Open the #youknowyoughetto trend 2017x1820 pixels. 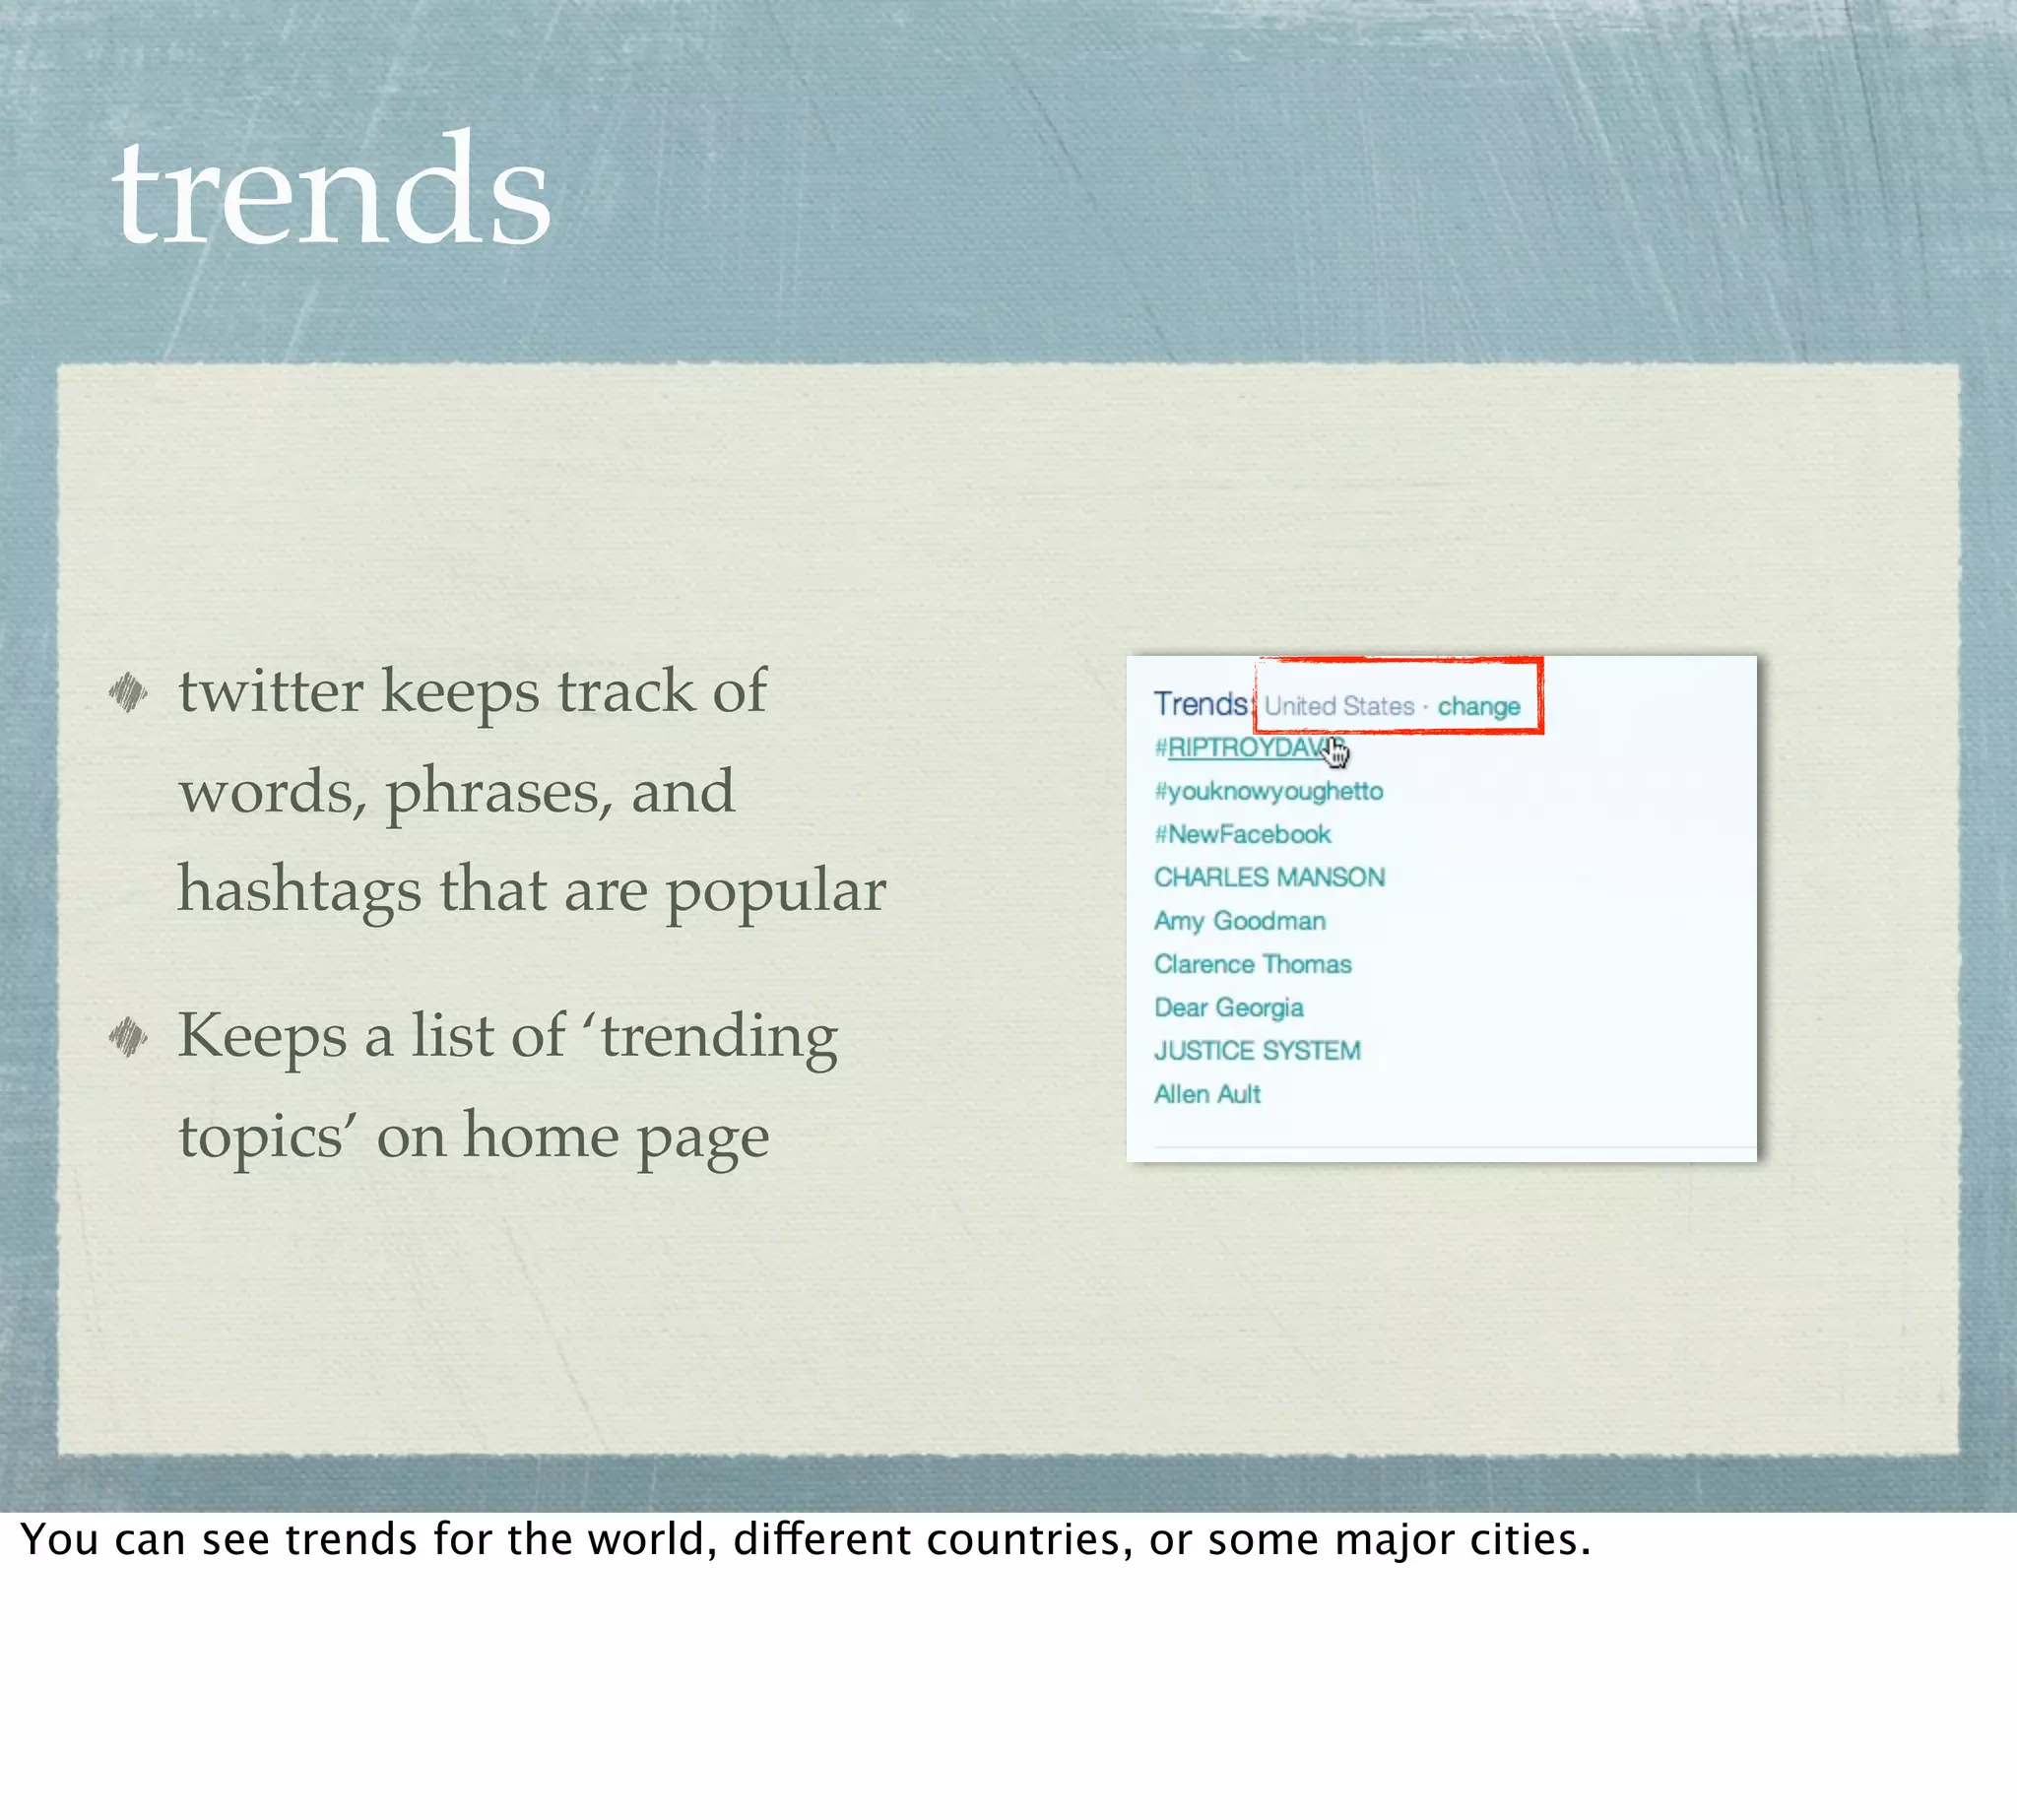[1268, 792]
